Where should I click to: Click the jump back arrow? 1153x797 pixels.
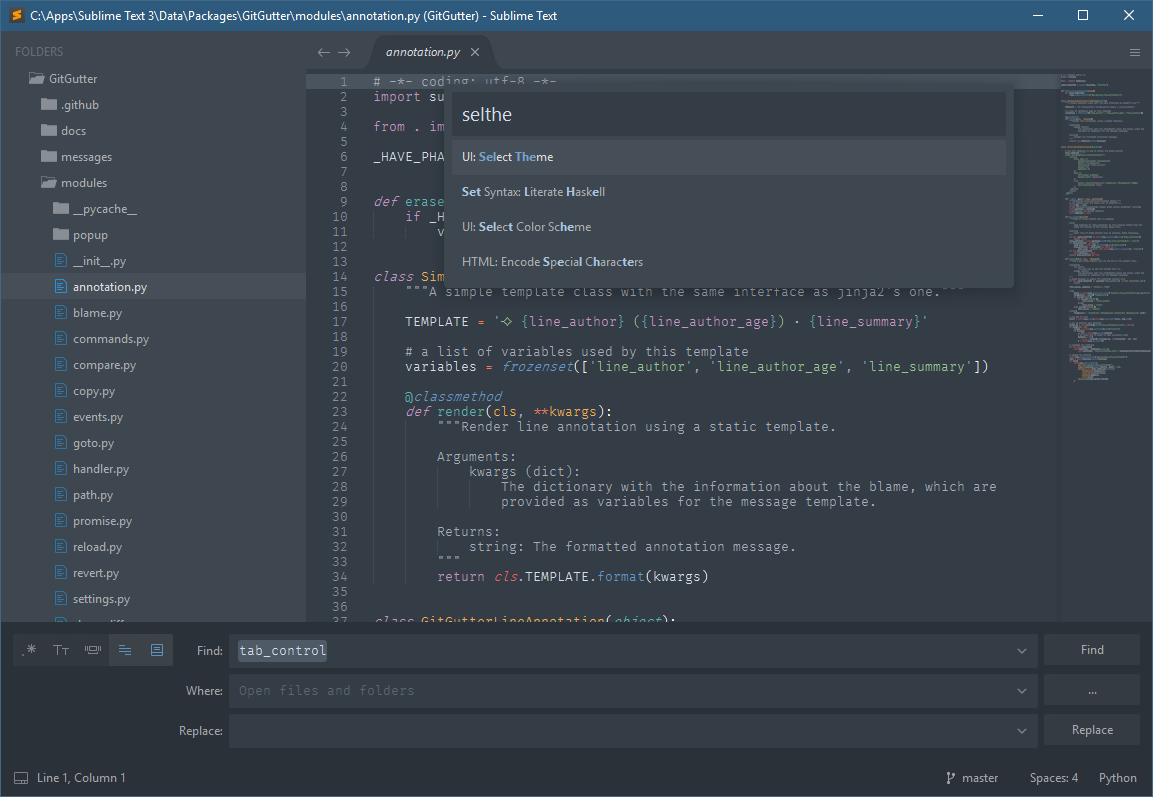click(x=324, y=52)
